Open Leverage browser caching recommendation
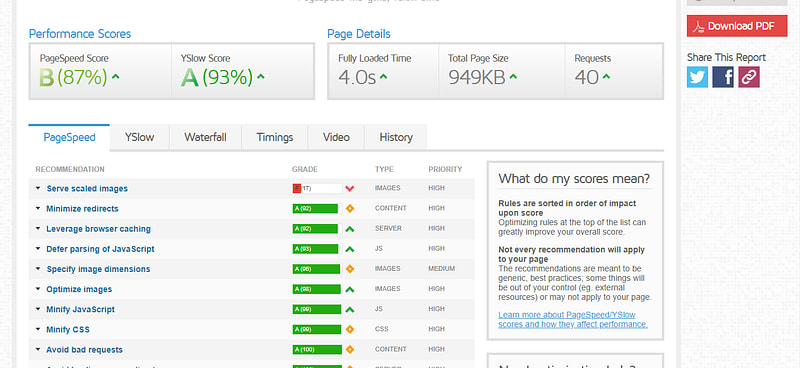The width and height of the screenshot is (800, 368). point(98,229)
